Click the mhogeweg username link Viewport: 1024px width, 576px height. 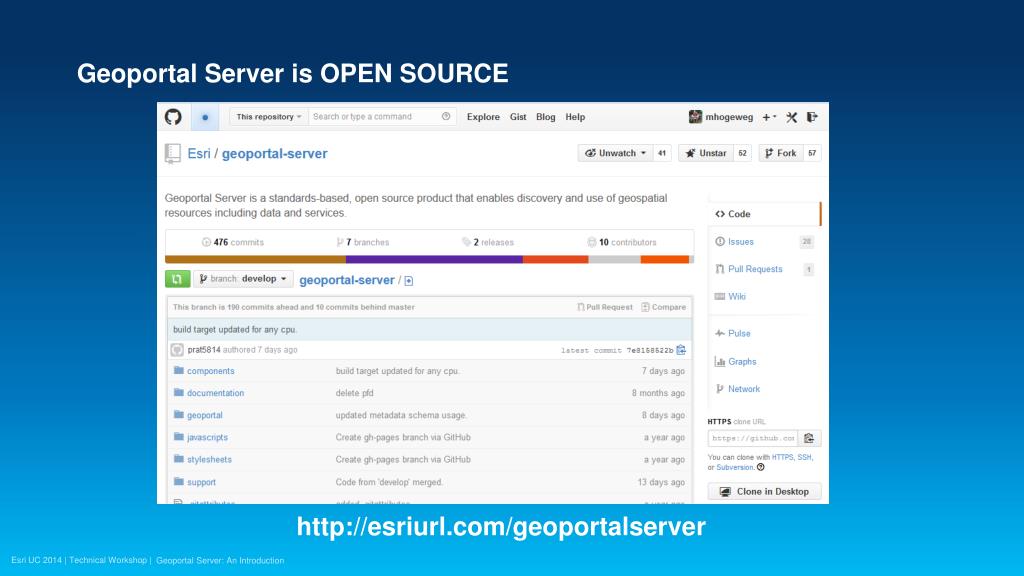(x=729, y=117)
